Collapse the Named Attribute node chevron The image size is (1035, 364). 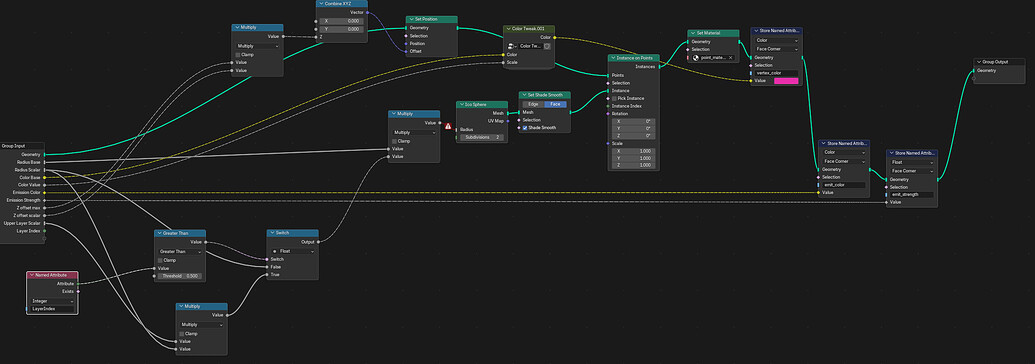[x=31, y=275]
